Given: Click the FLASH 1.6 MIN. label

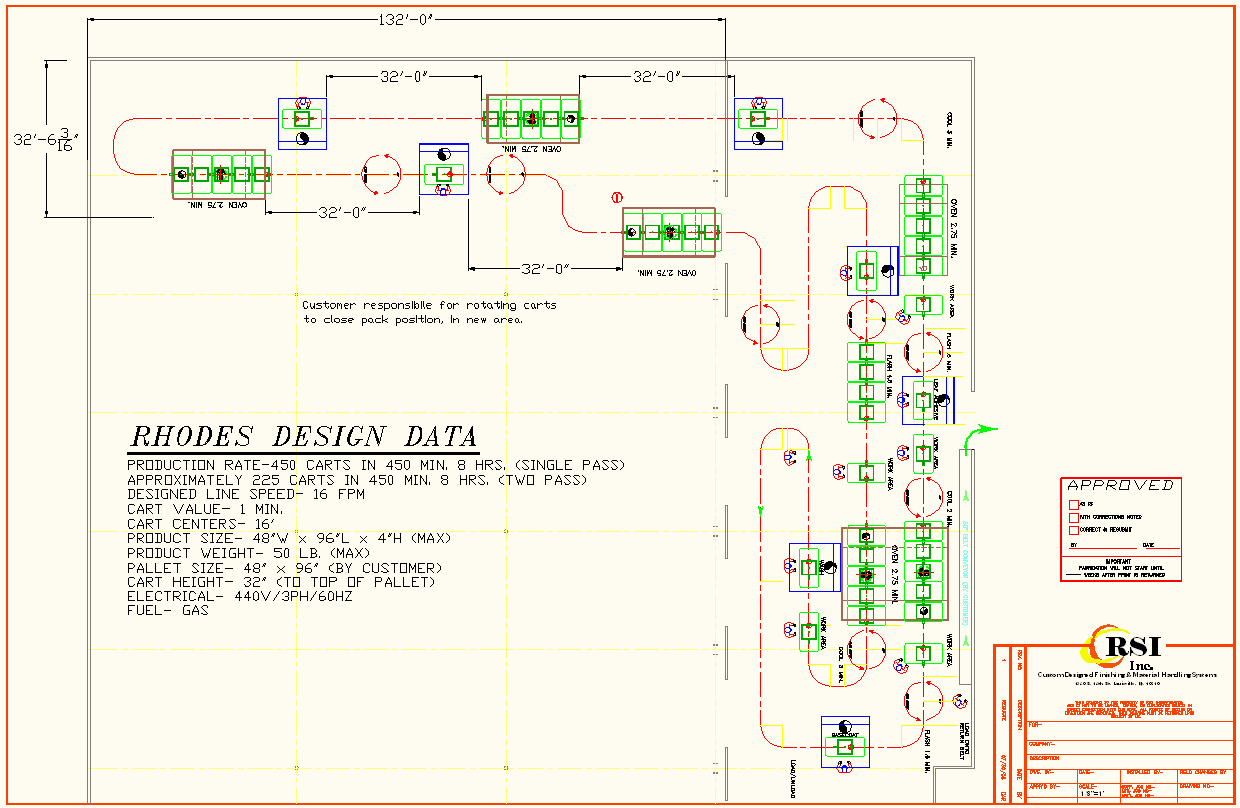Looking at the screenshot, I should tap(929, 751).
